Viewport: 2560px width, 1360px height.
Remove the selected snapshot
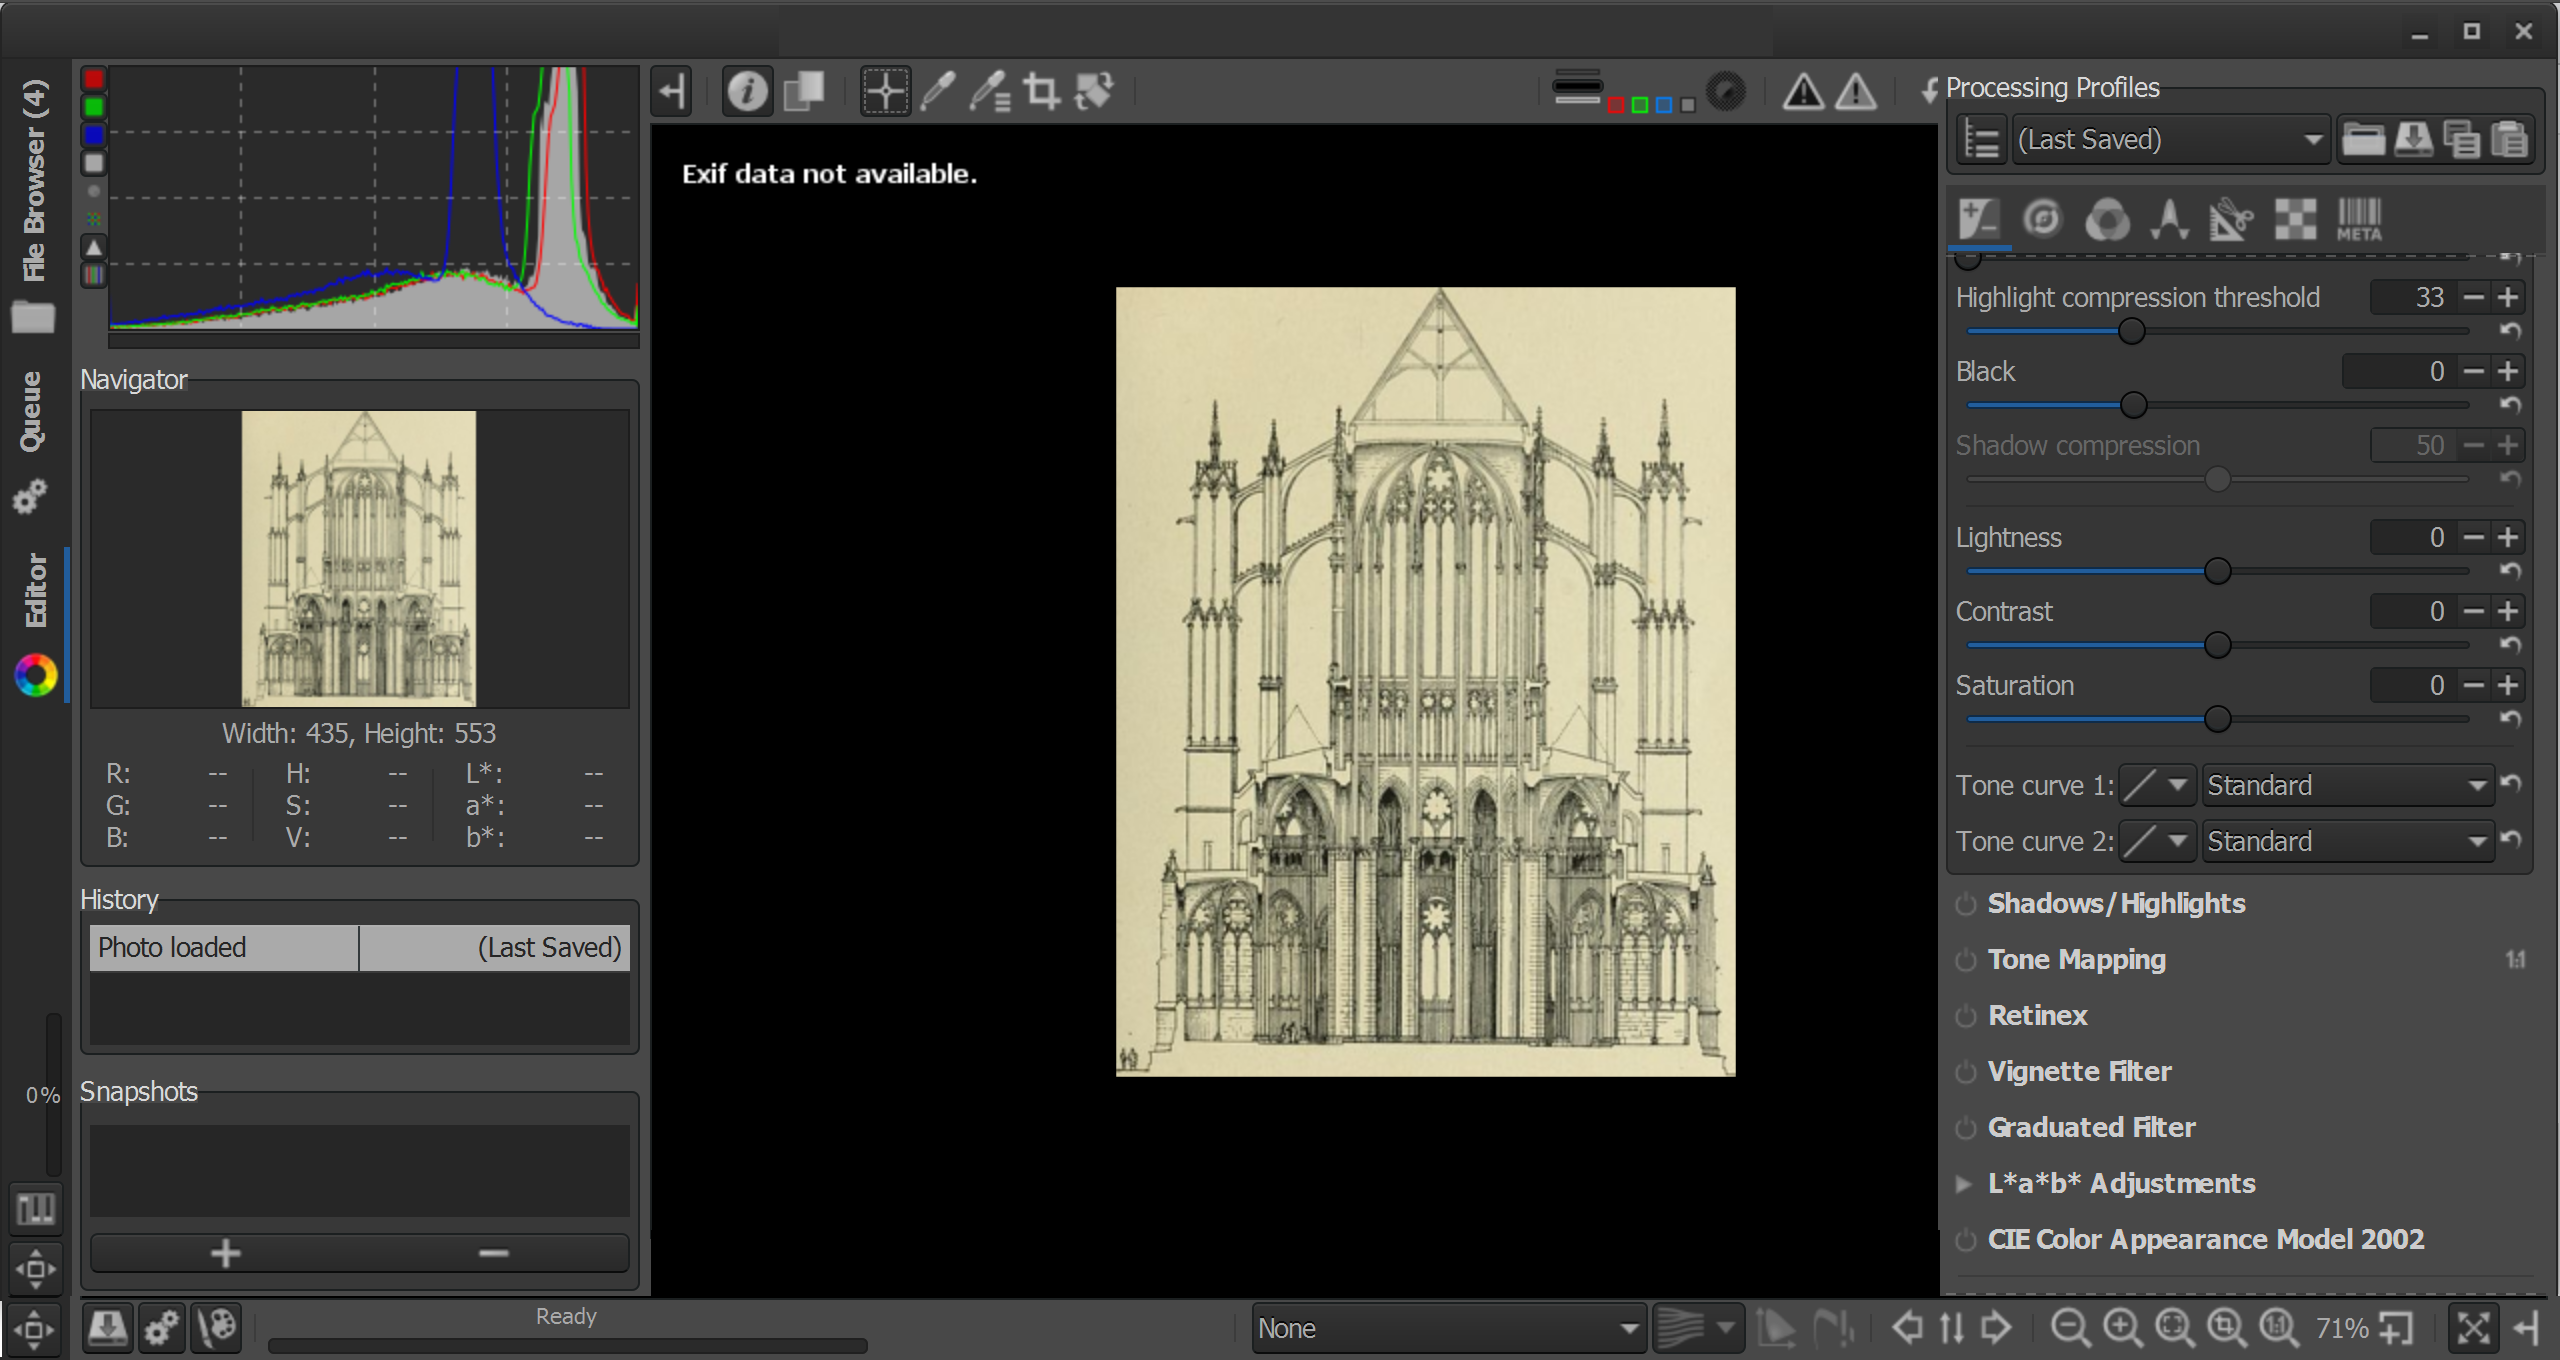pyautogui.click(x=494, y=1253)
